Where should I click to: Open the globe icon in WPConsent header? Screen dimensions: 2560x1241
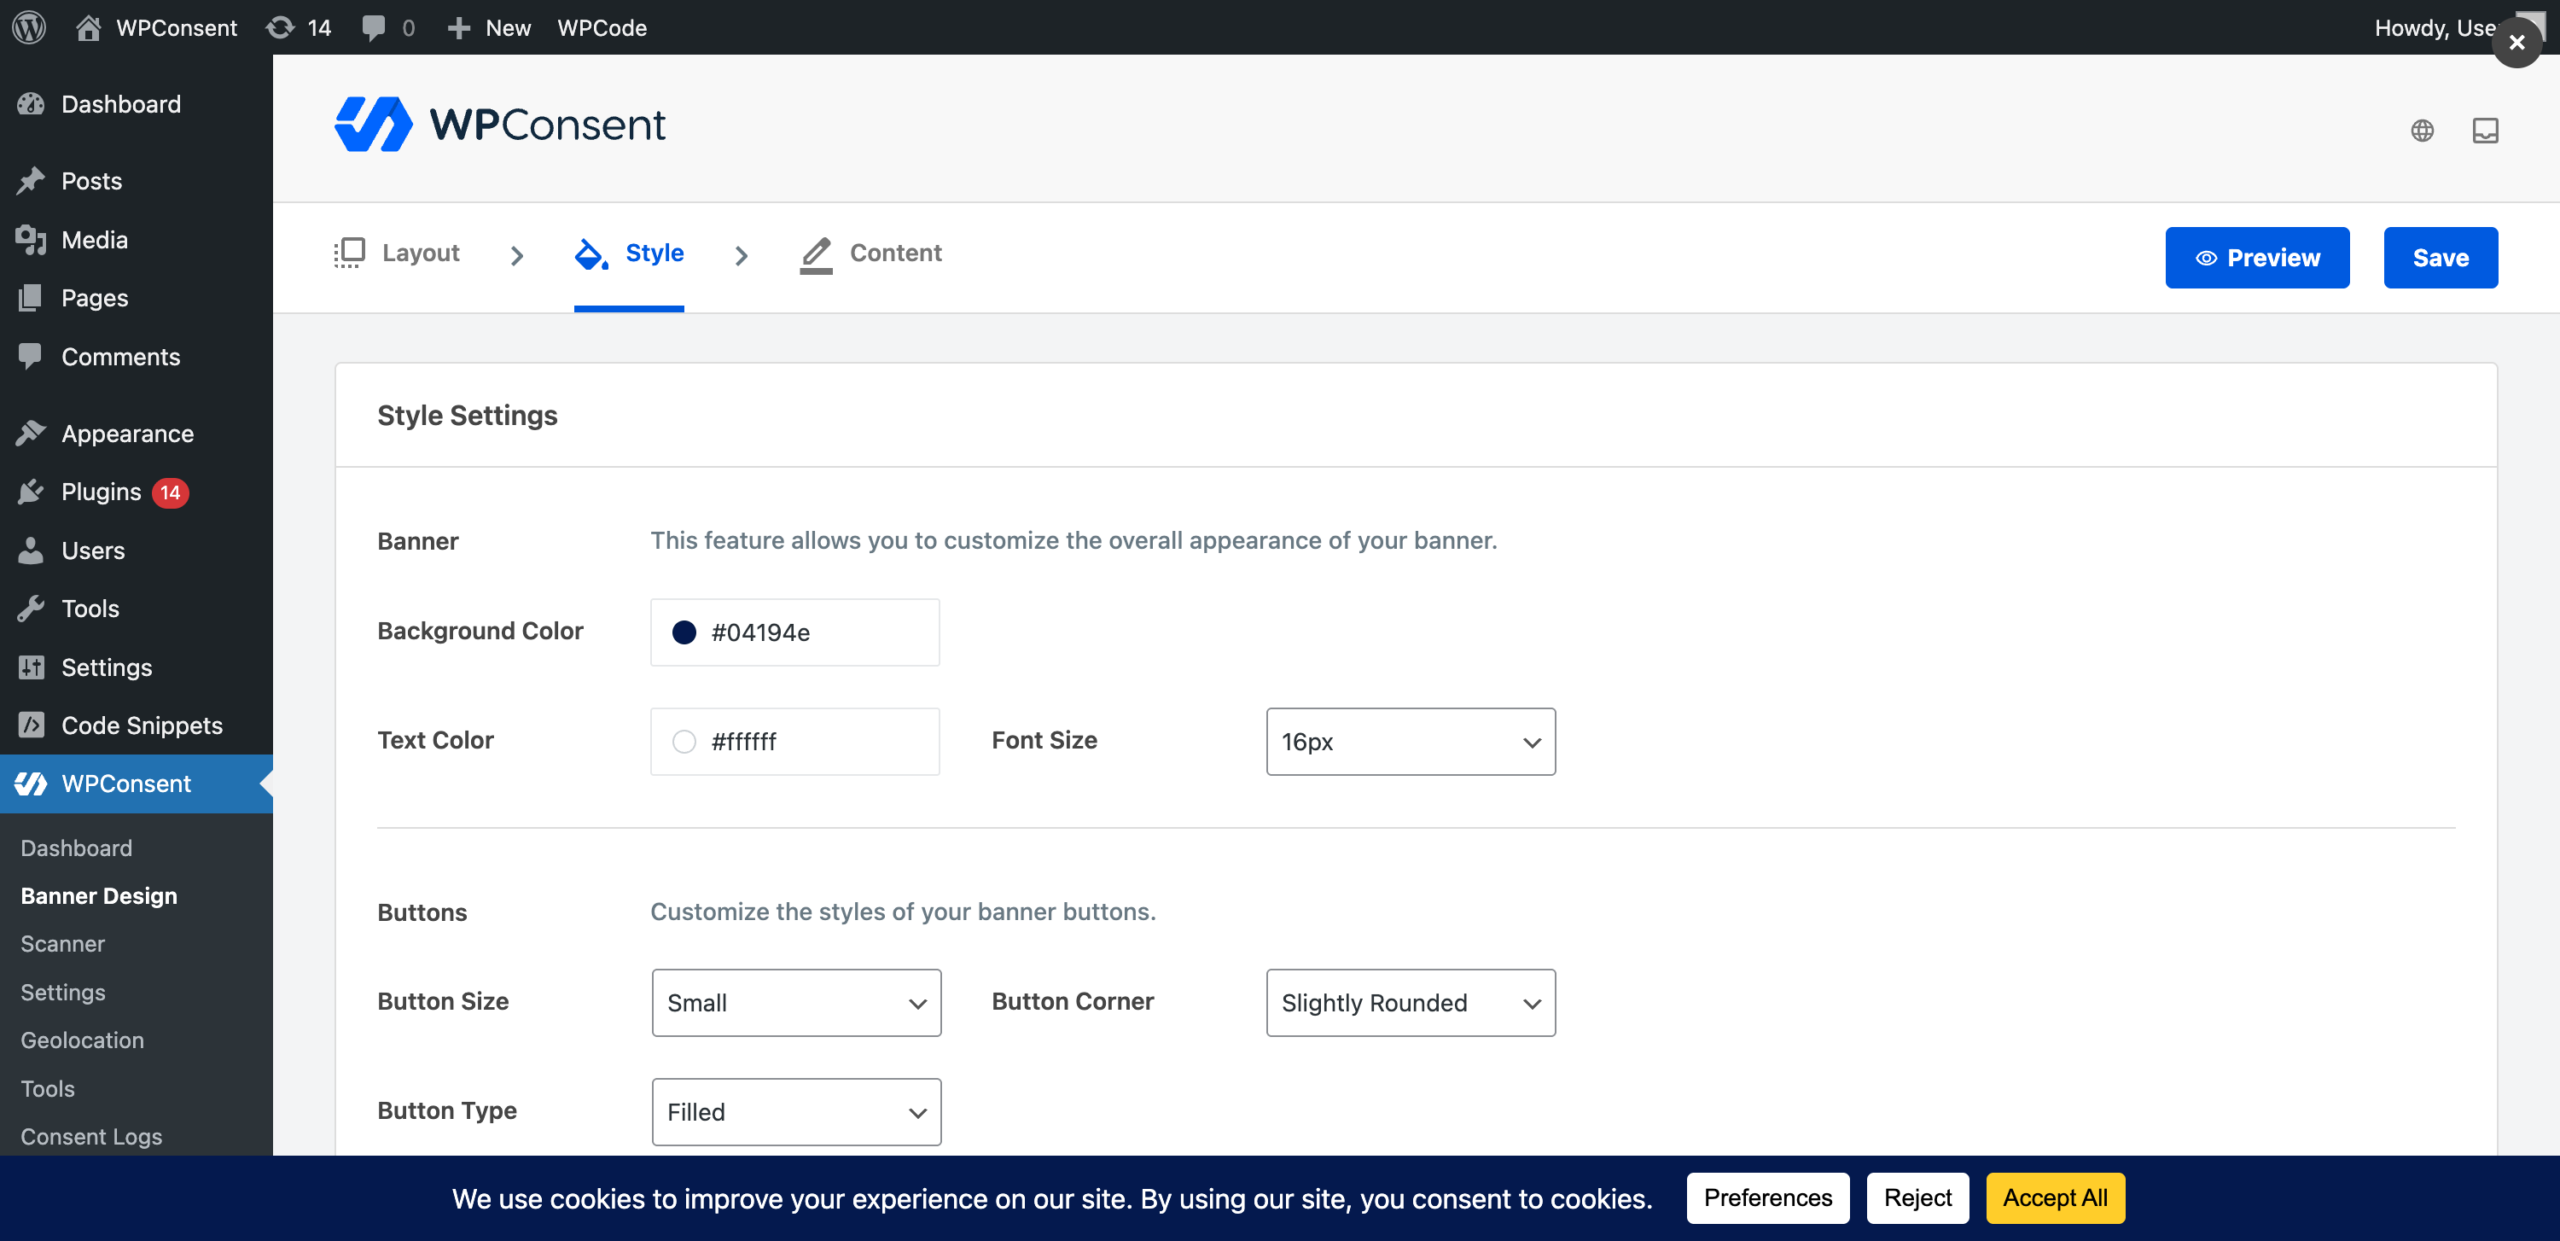[2422, 130]
